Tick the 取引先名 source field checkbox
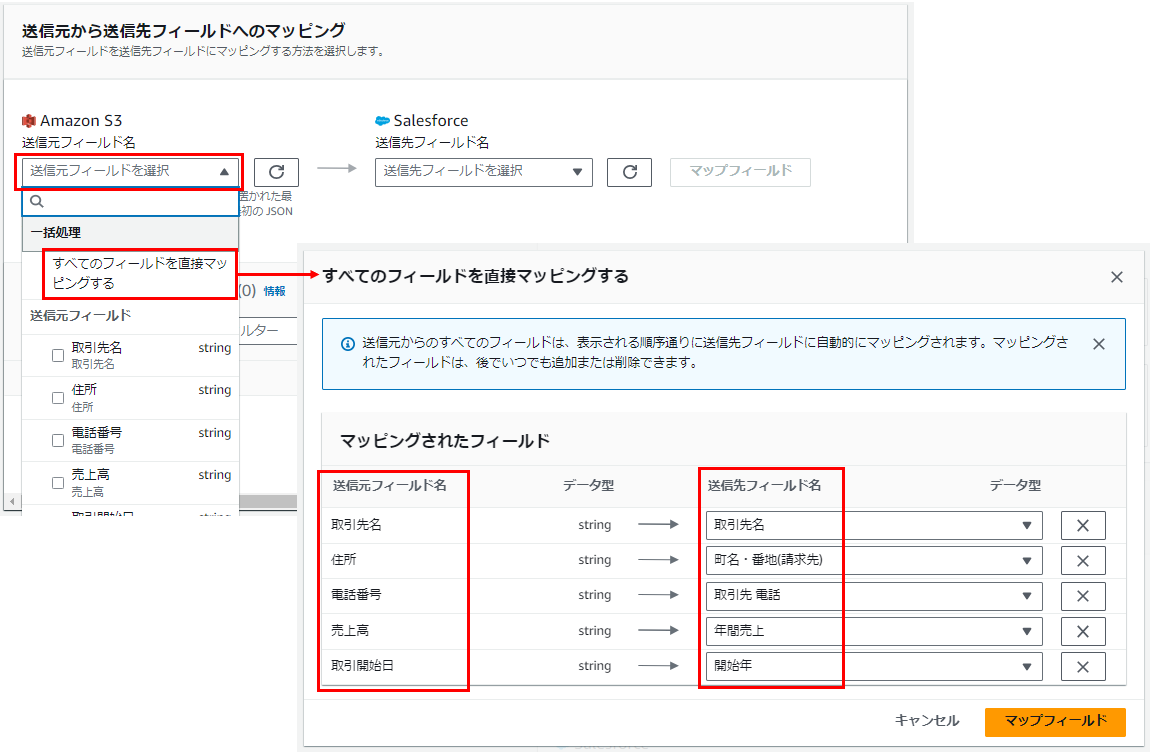The width and height of the screenshot is (1150, 752). (x=58, y=355)
